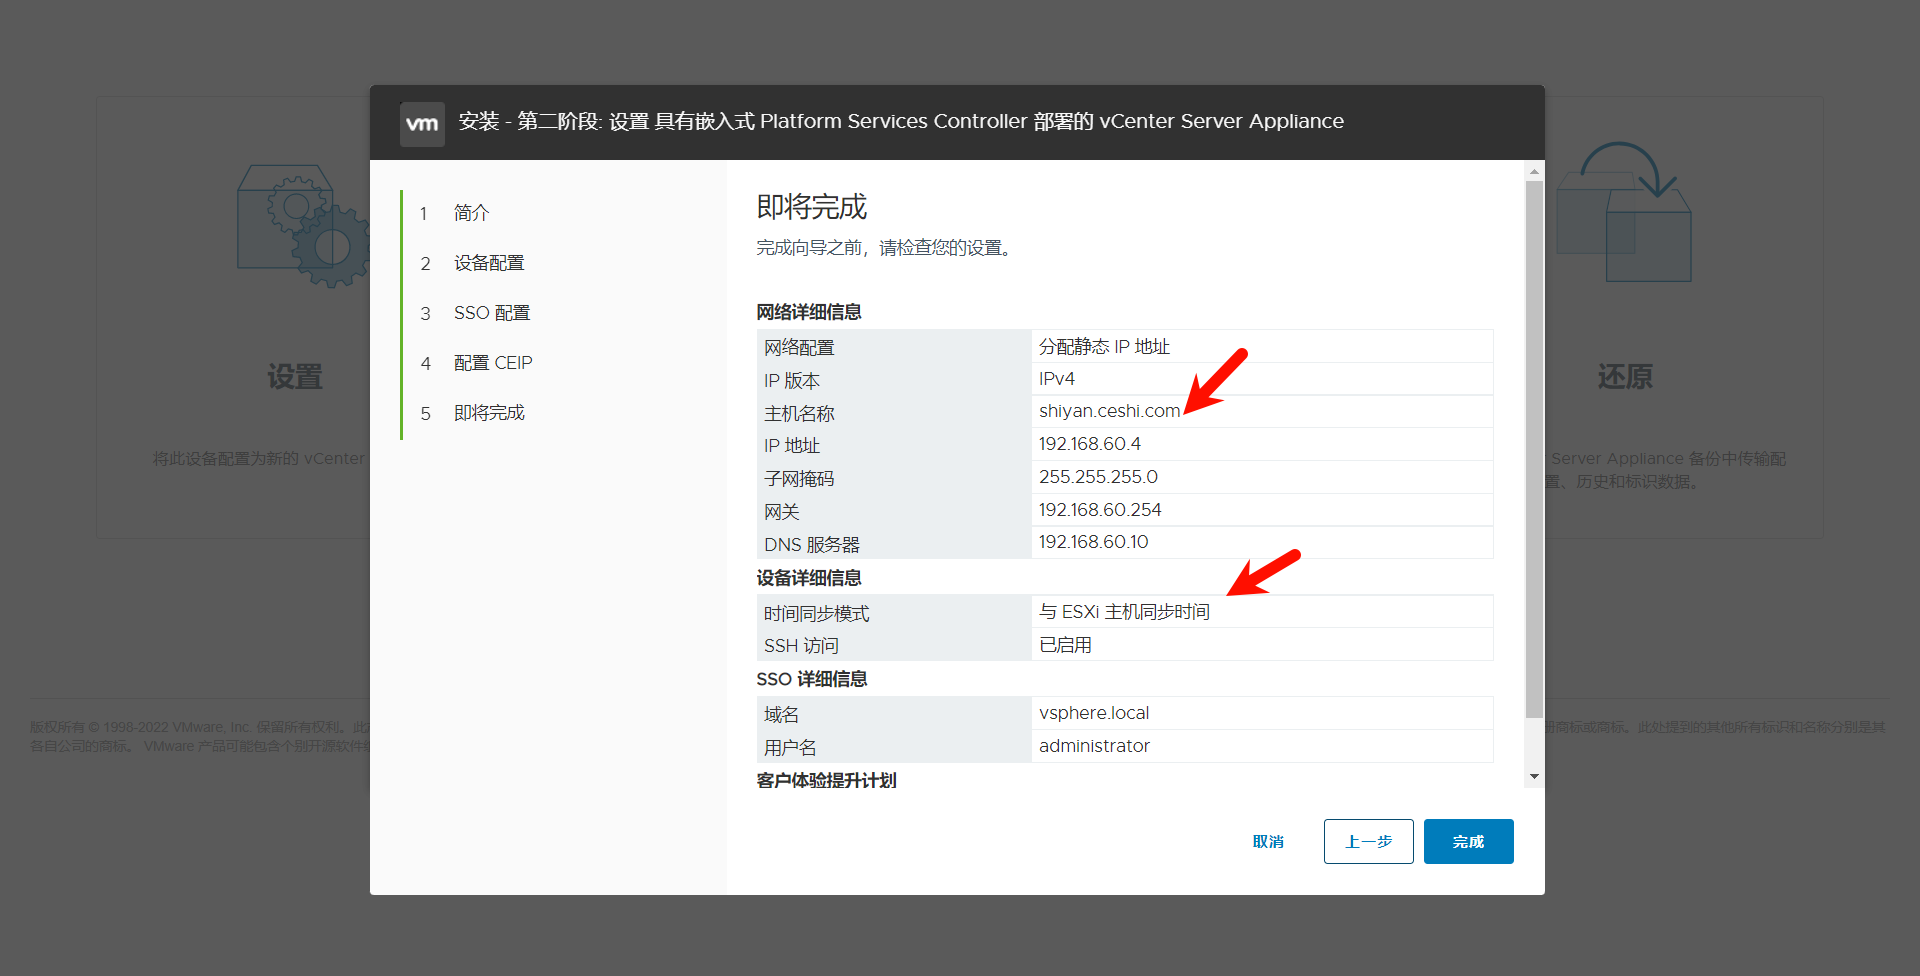Click the user name value administrator
Viewport: 1920px width, 976px height.
pyautogui.click(x=1094, y=746)
